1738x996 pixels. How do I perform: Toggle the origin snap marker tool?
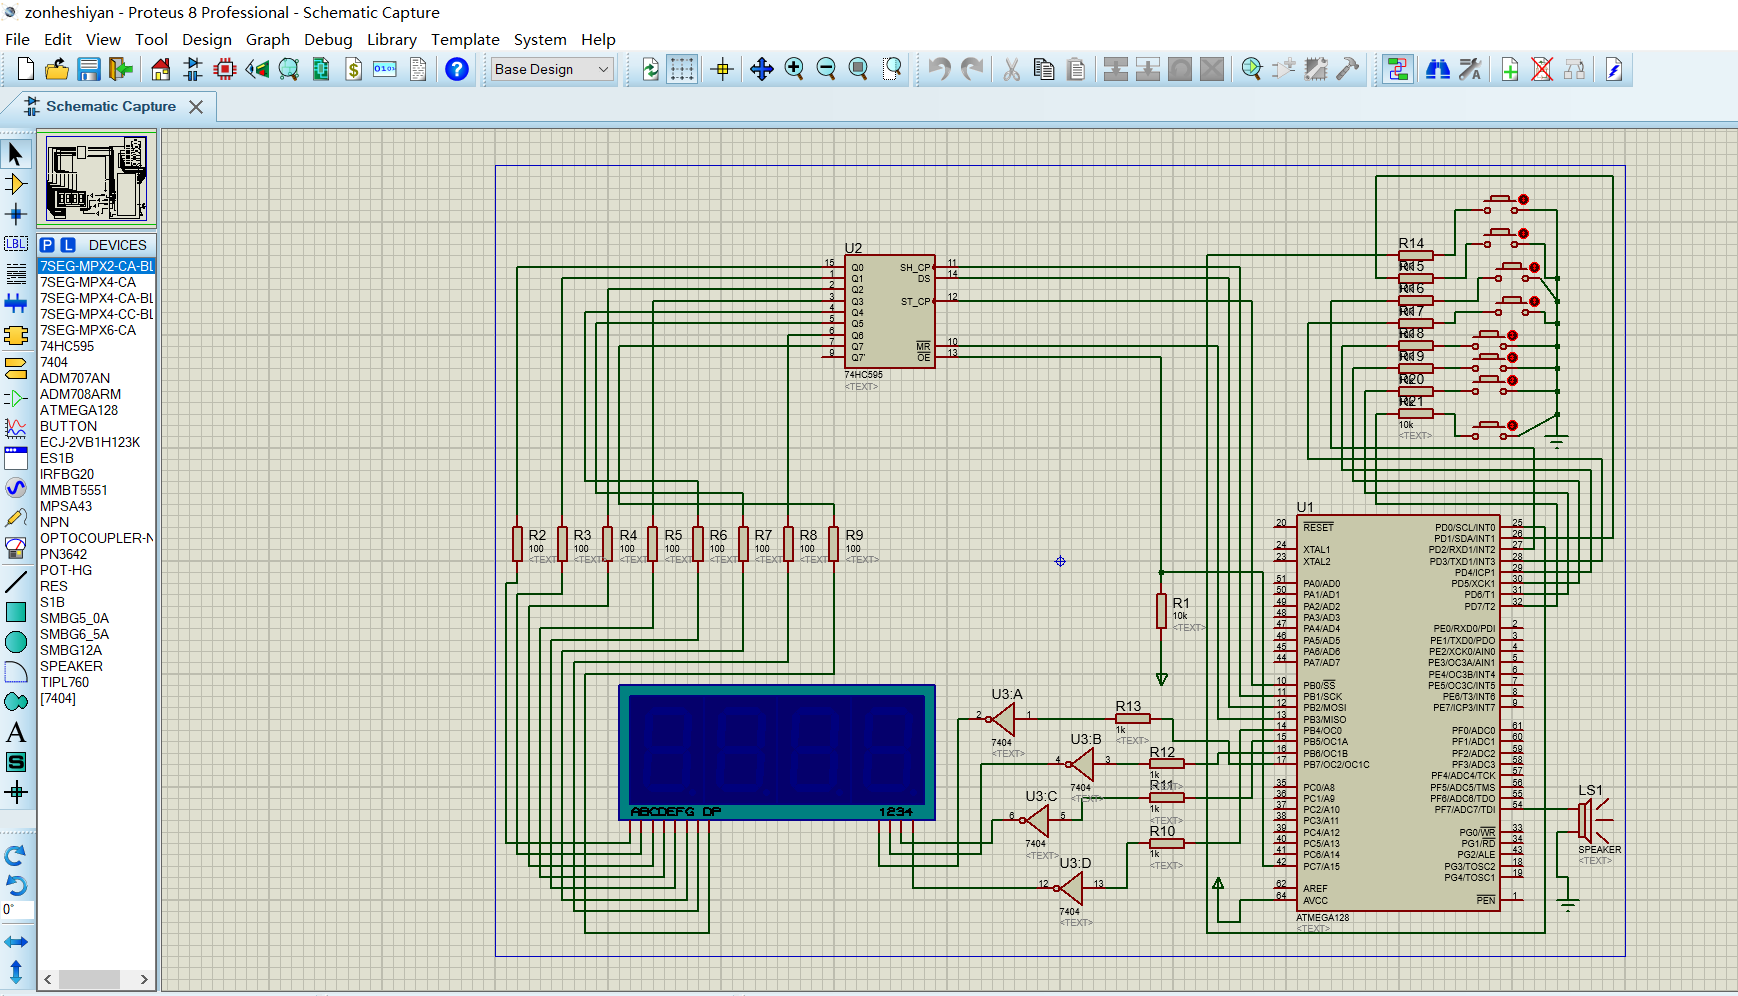pos(721,69)
